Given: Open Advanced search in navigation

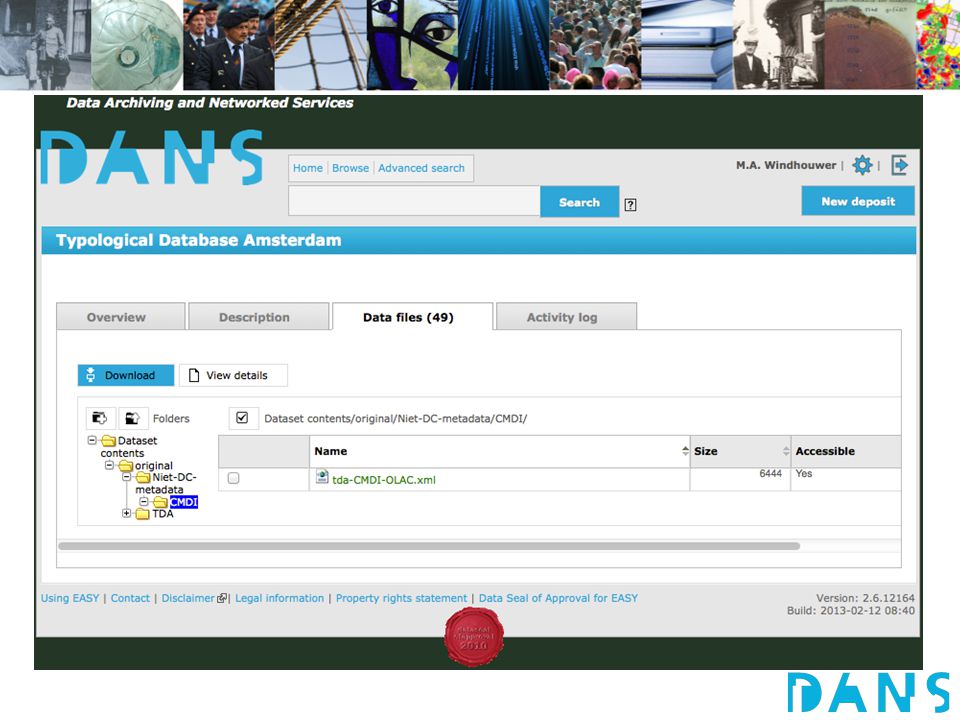Looking at the screenshot, I should [x=421, y=168].
